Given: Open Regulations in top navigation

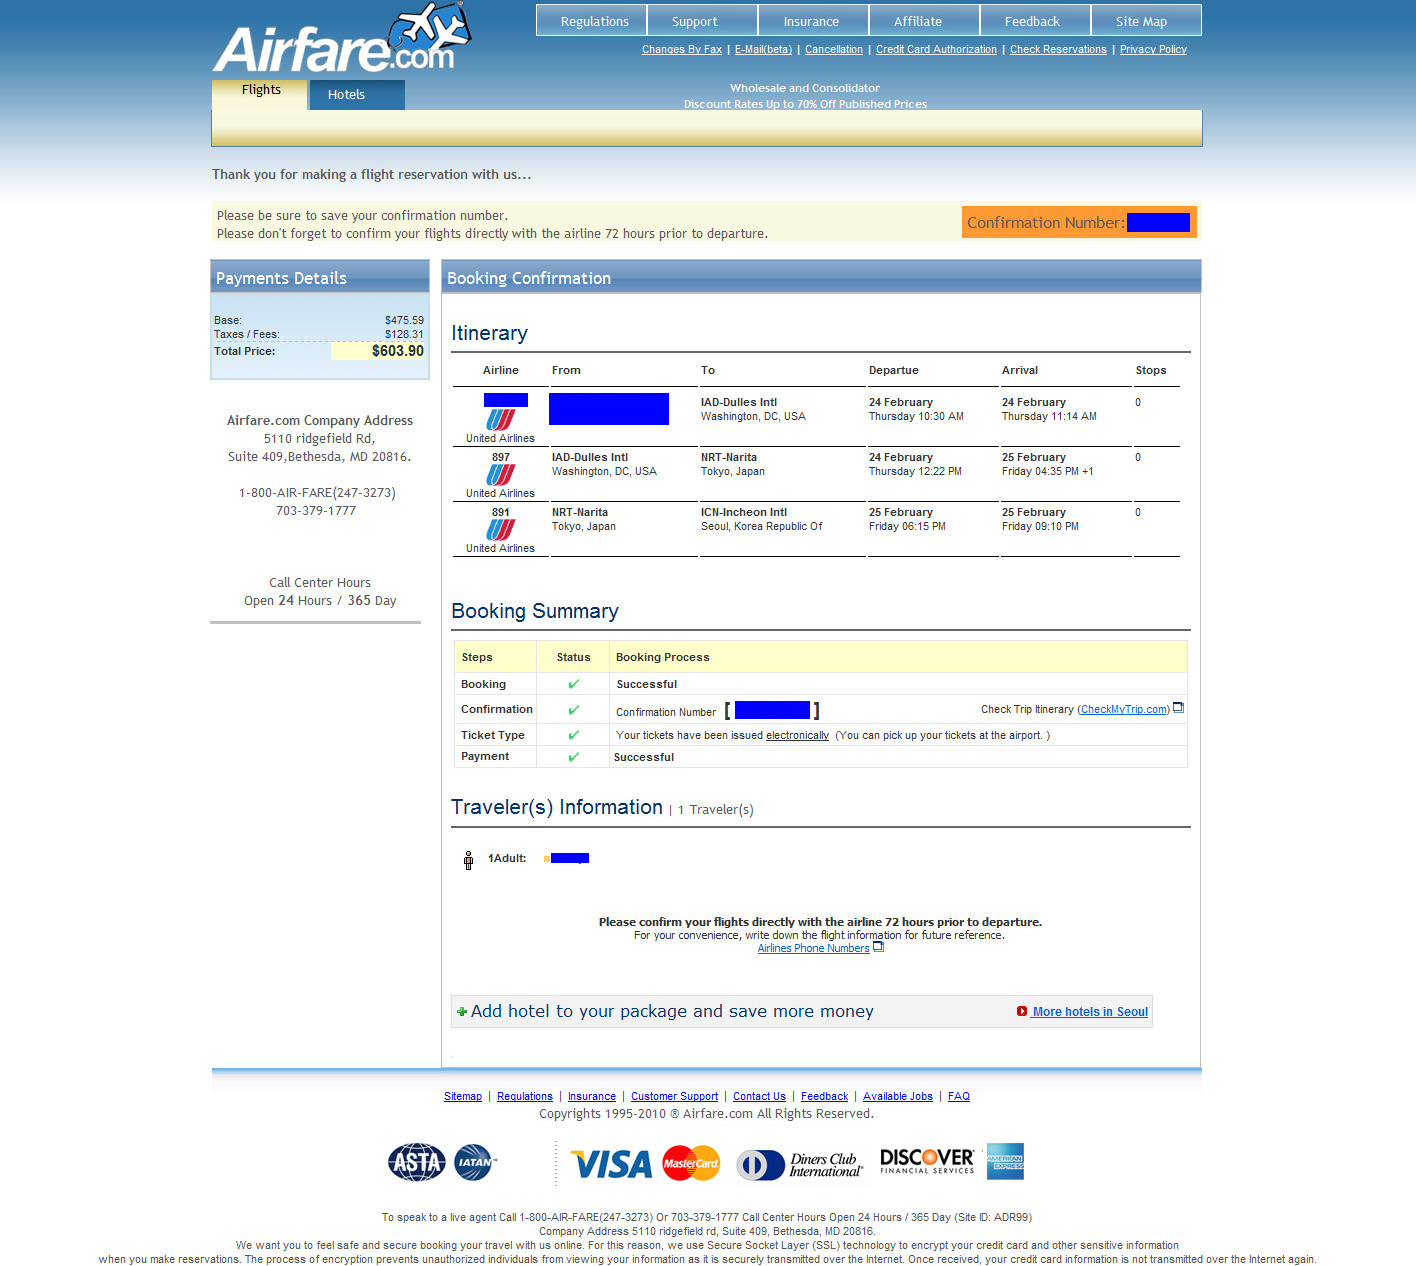Looking at the screenshot, I should 594,21.
